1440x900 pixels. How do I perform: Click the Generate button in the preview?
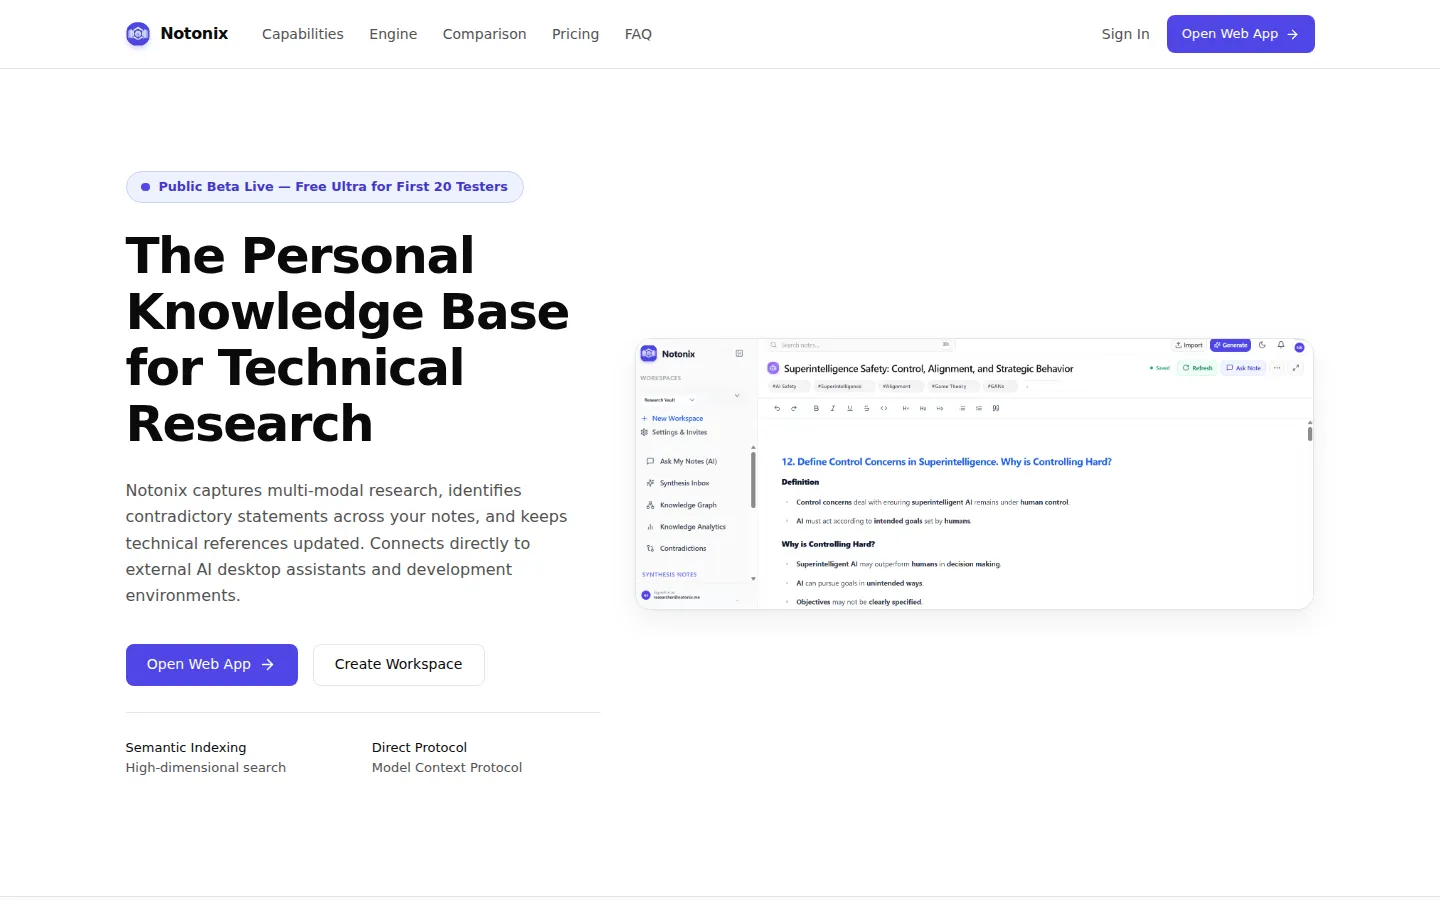[x=1230, y=345]
